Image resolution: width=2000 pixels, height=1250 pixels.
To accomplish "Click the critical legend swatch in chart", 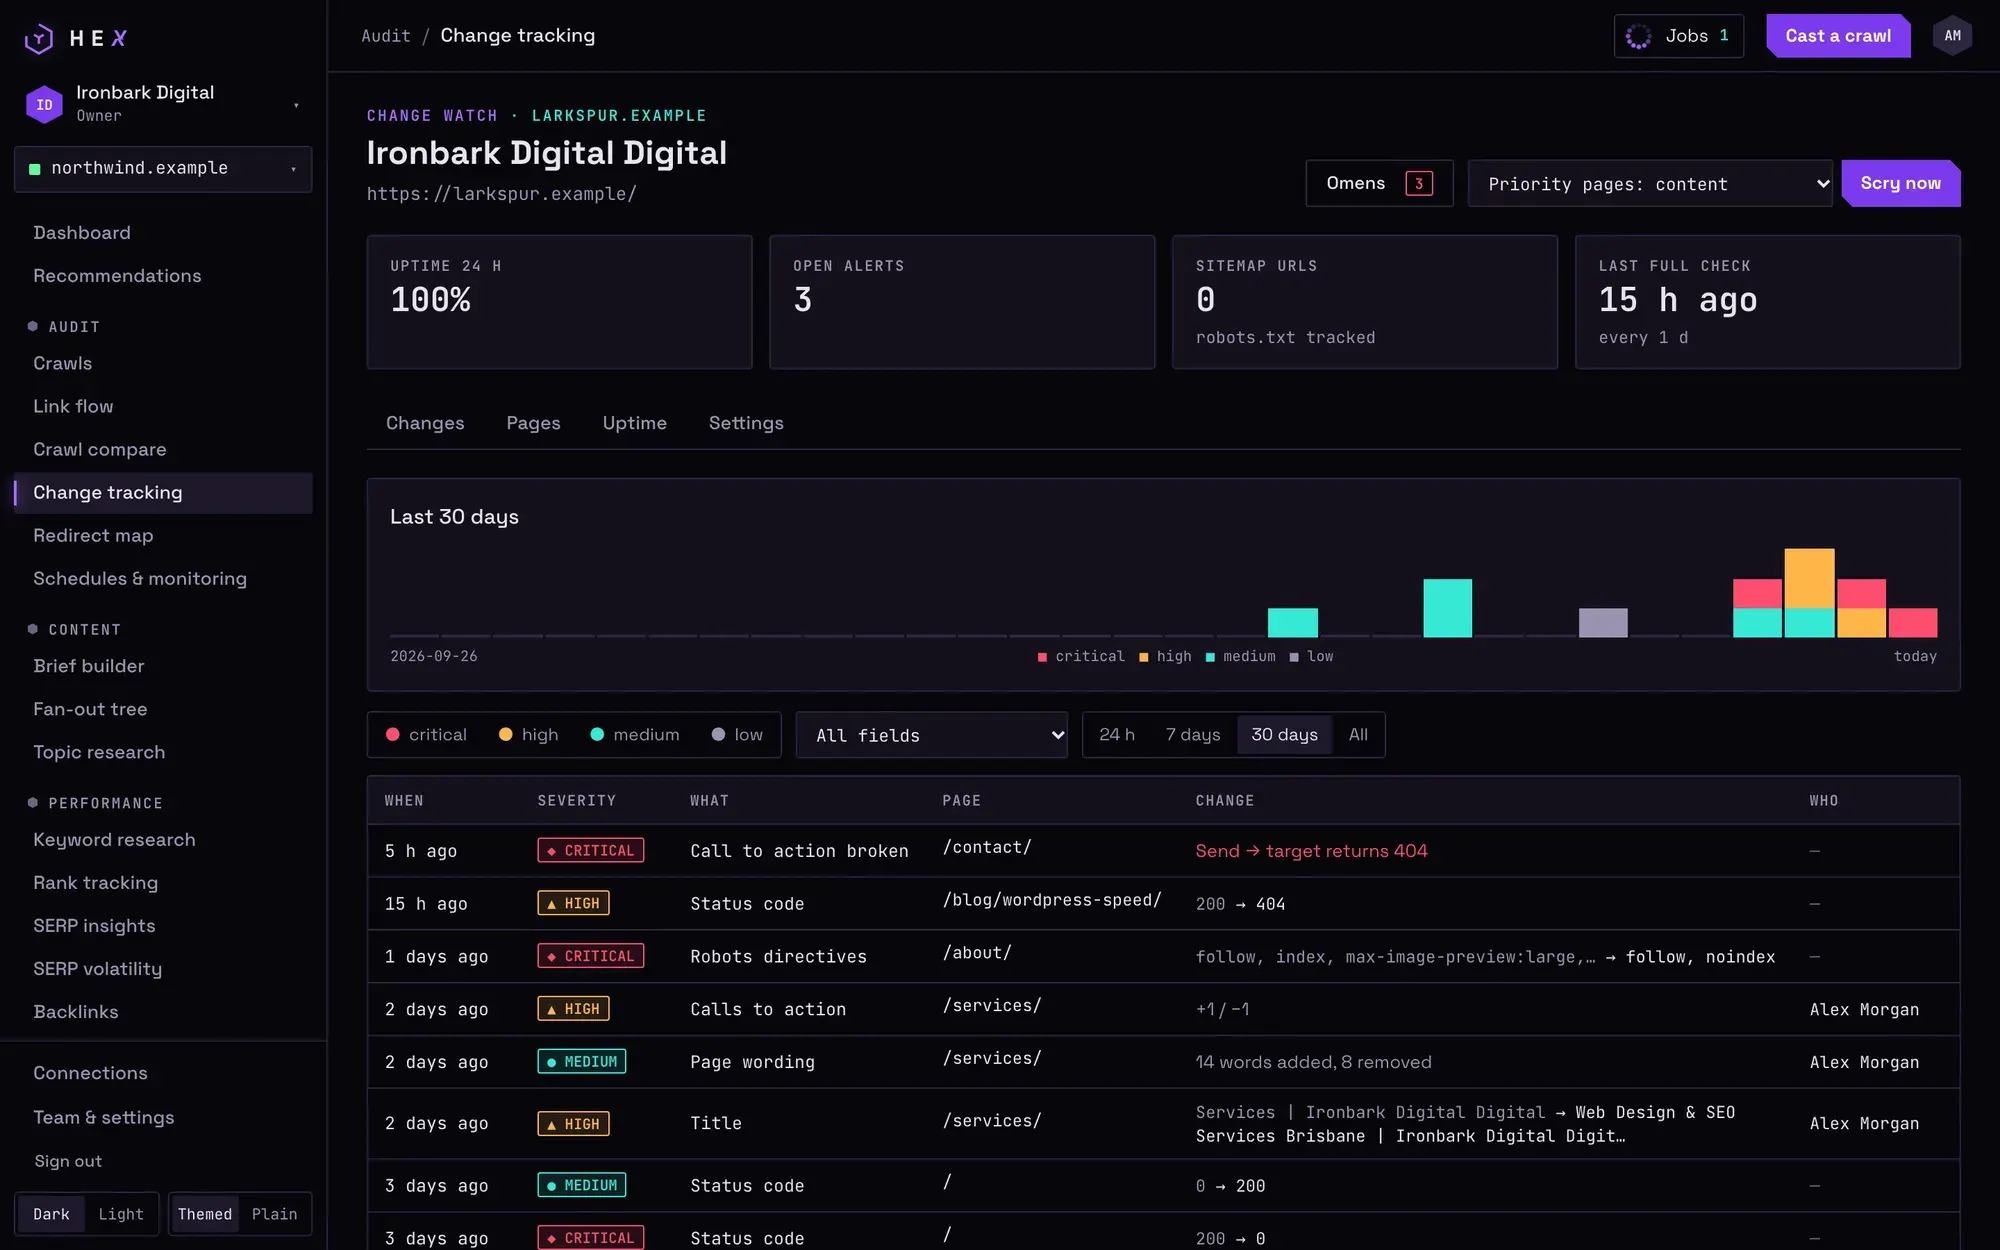I will (1042, 657).
